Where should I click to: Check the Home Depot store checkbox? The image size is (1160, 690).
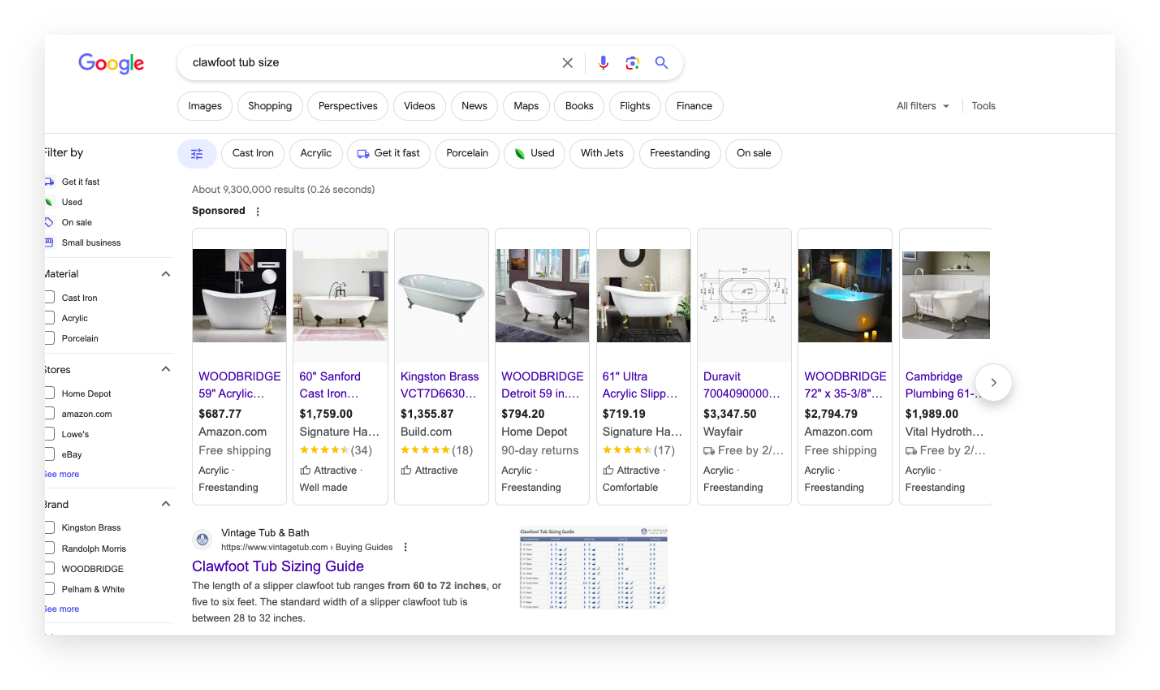click(50, 393)
